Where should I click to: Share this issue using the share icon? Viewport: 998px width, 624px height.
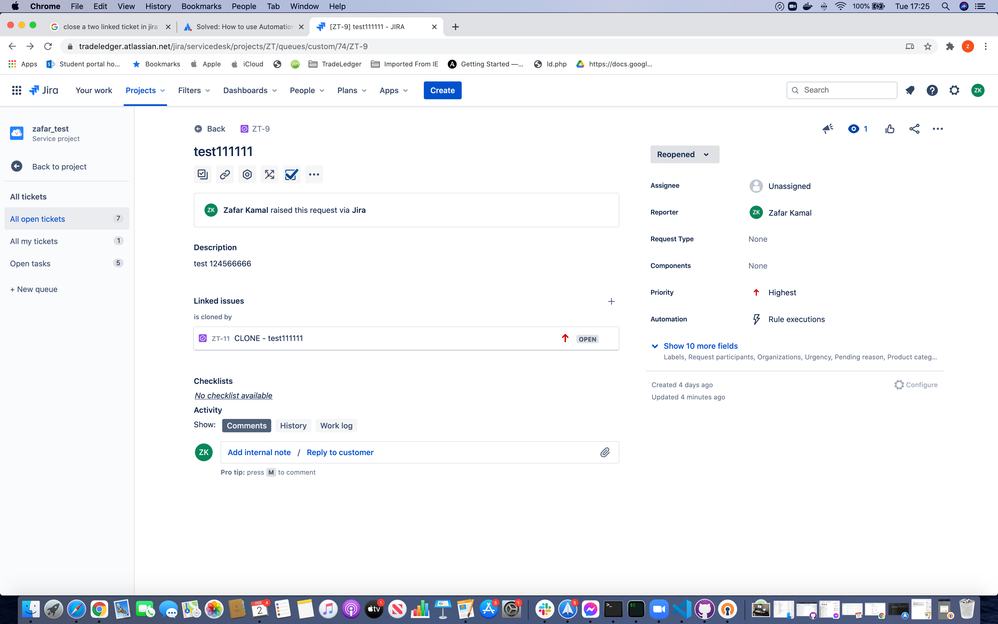[x=913, y=128]
